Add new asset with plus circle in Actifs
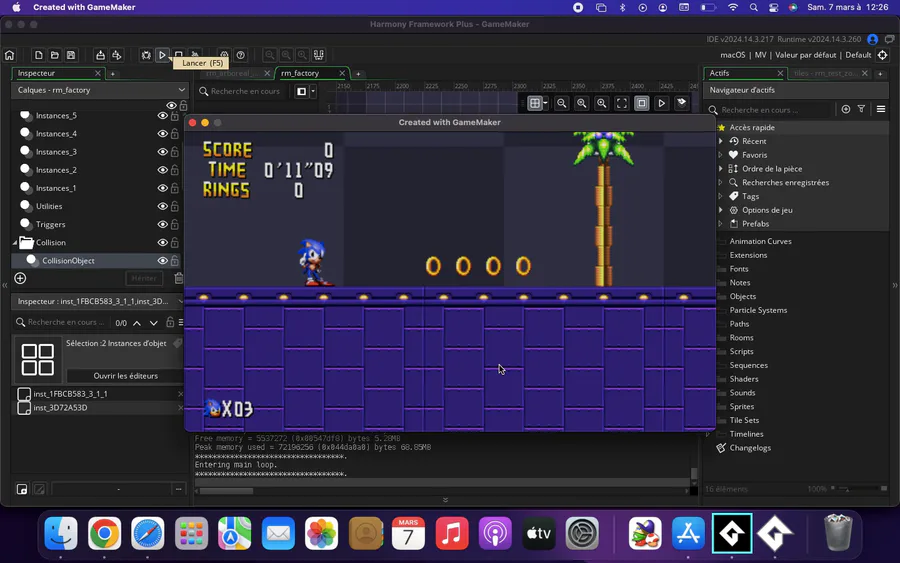The image size is (900, 563). (x=846, y=109)
